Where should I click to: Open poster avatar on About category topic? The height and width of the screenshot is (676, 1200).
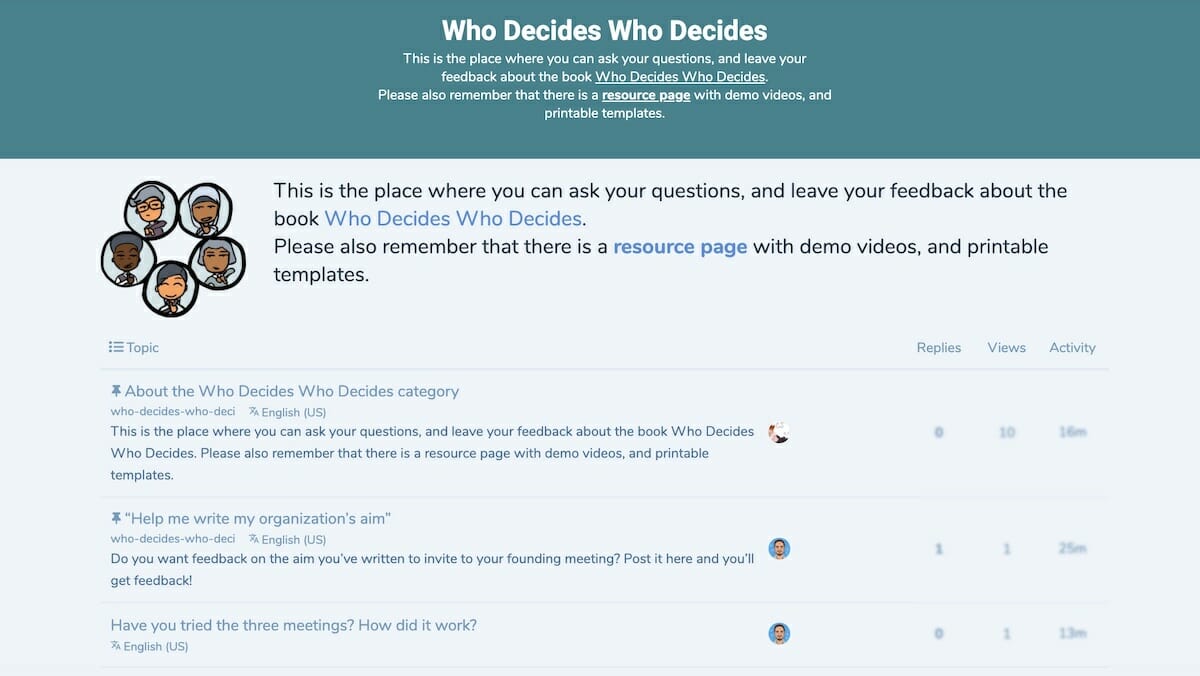point(779,432)
